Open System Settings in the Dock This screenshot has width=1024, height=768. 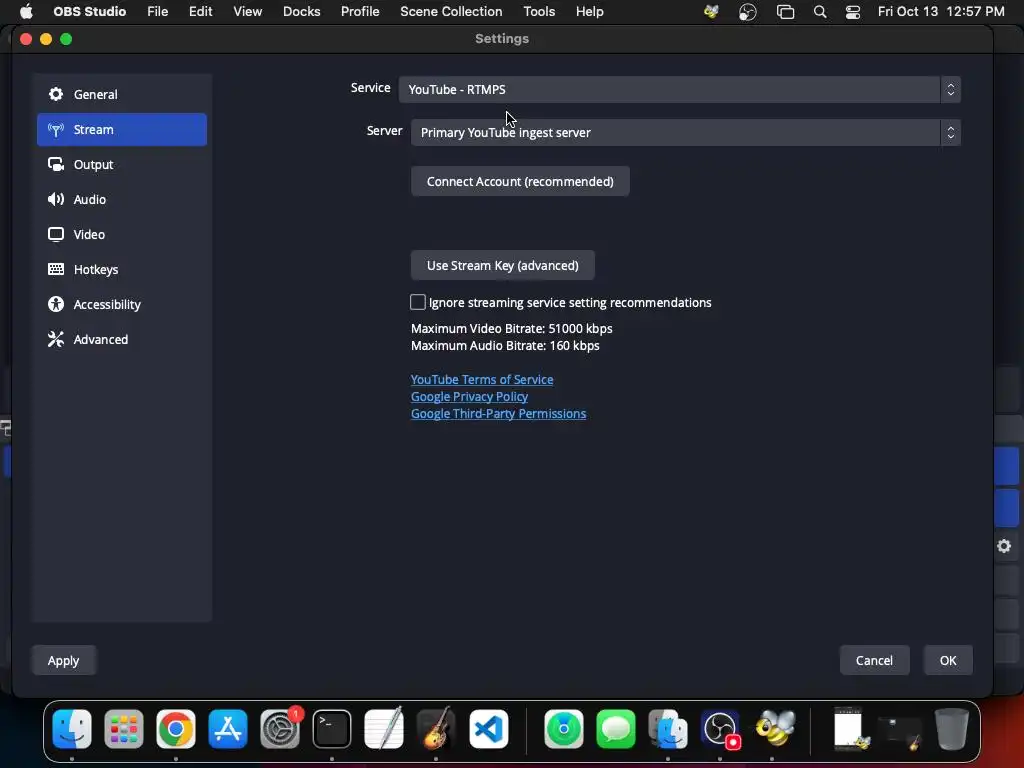[280, 728]
